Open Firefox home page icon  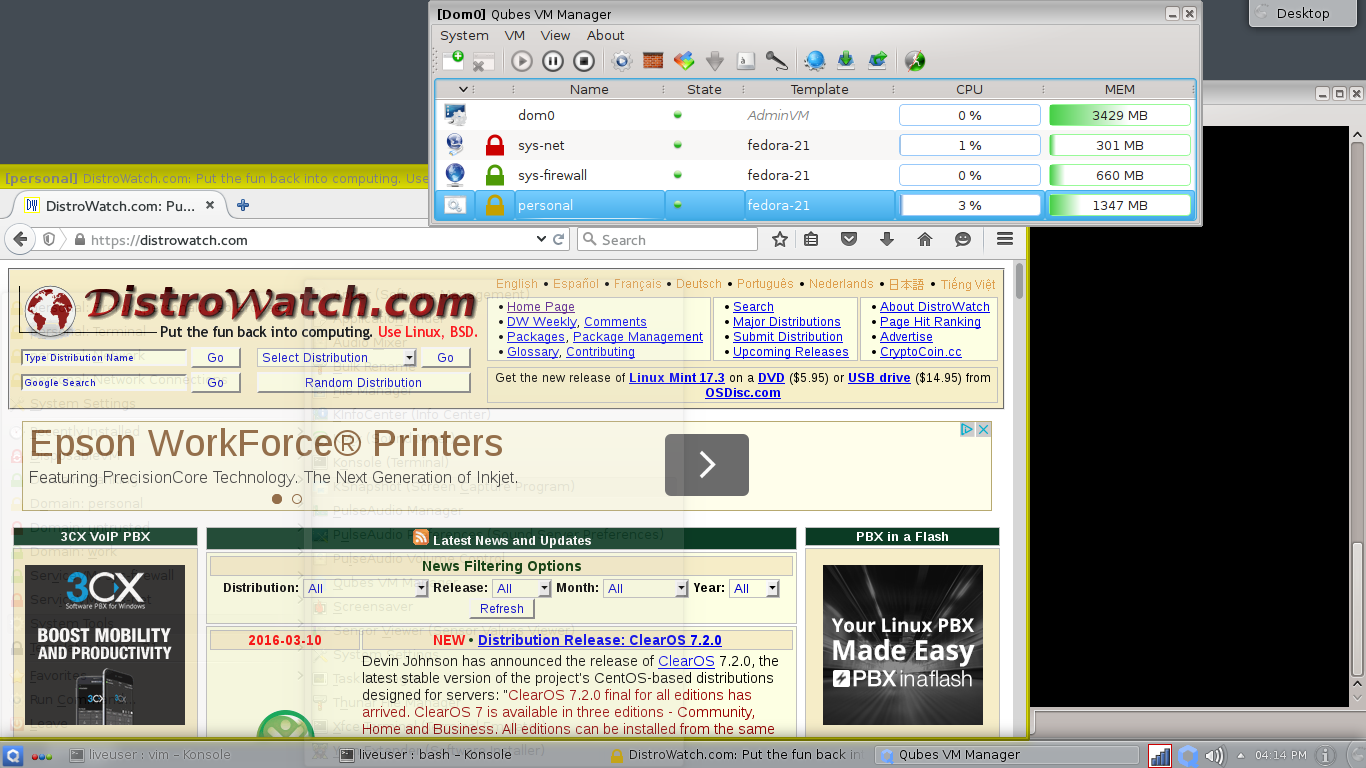pos(925,240)
